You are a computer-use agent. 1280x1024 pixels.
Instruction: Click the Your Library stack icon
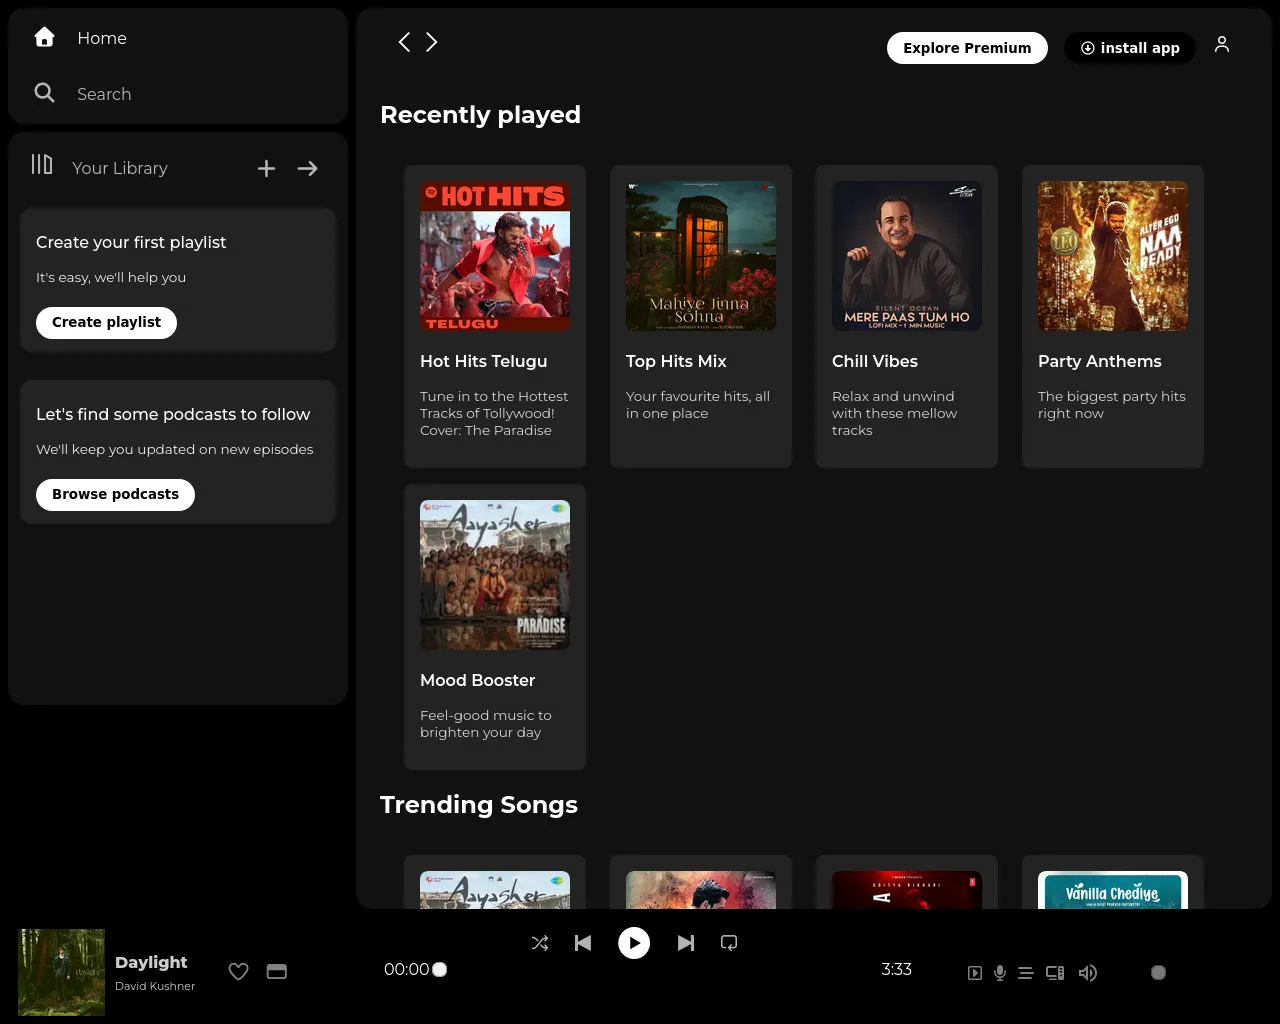42,164
